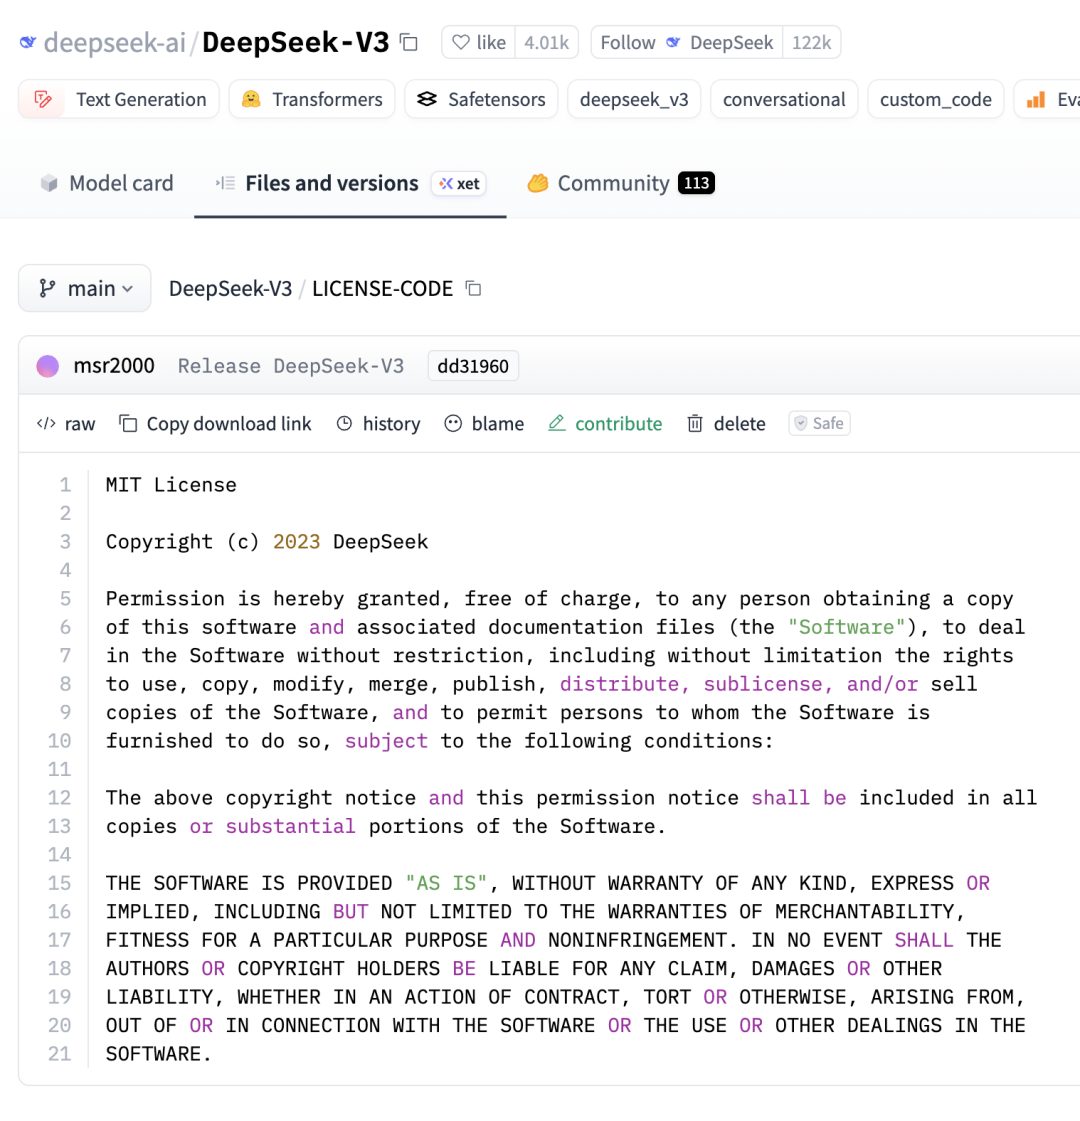Click the raw code brackets icon
The width and height of the screenshot is (1080, 1121).
(46, 423)
